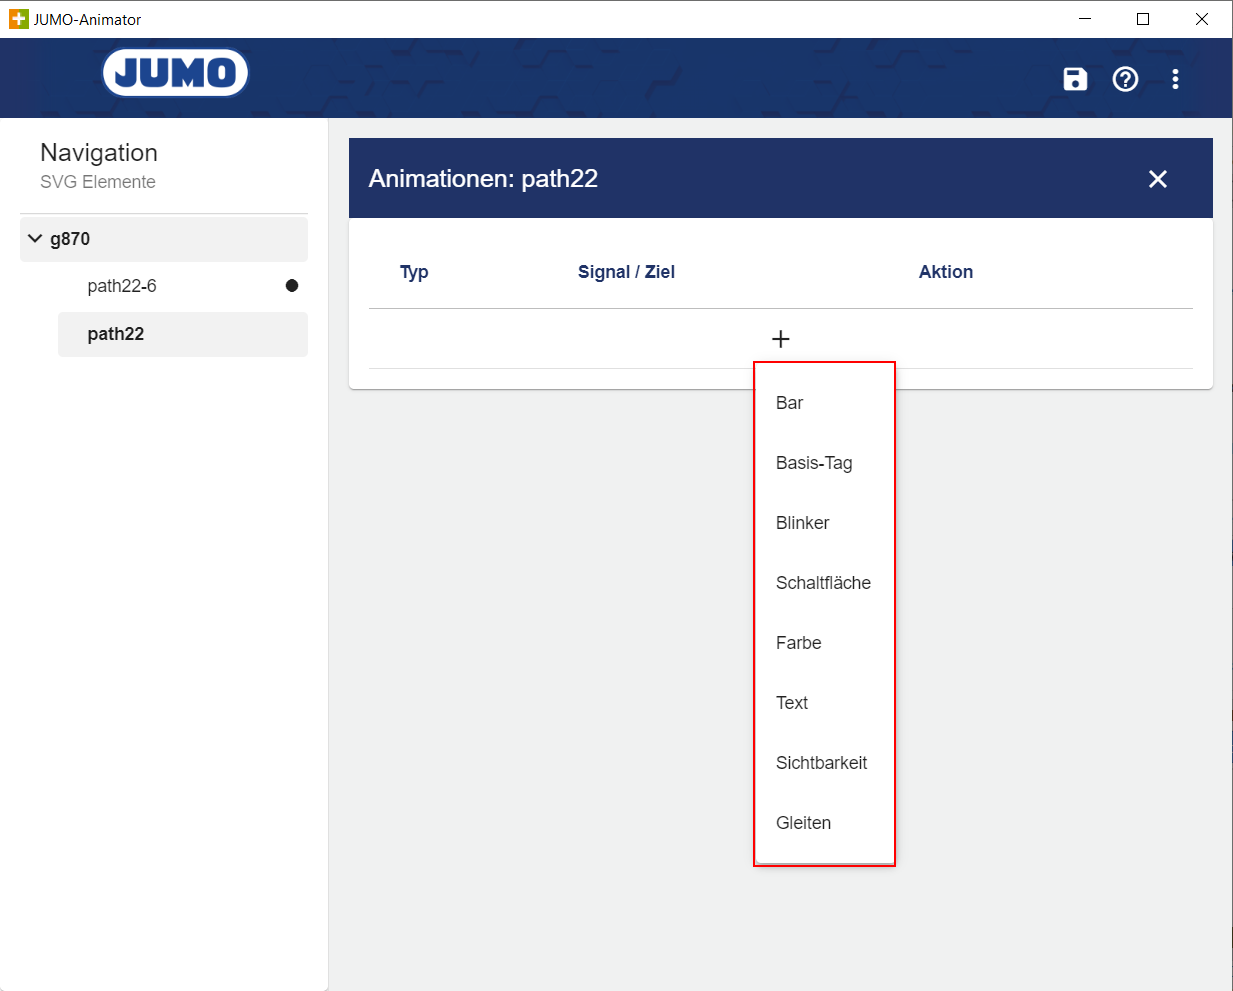Choose the Text menu entry

(x=792, y=703)
